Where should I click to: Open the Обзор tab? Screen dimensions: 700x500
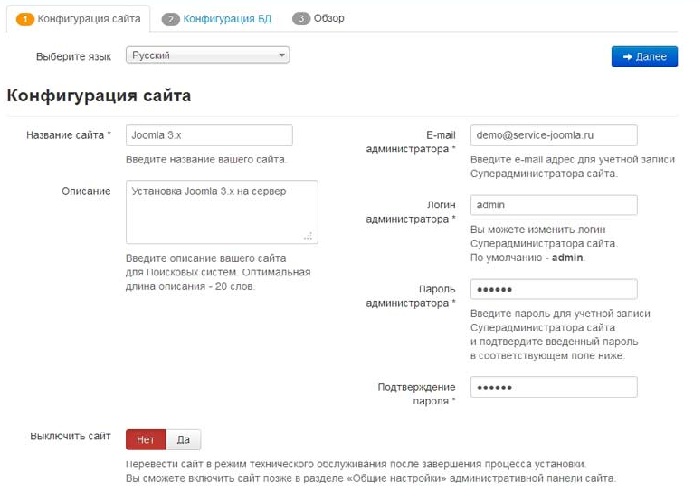pyautogui.click(x=329, y=18)
